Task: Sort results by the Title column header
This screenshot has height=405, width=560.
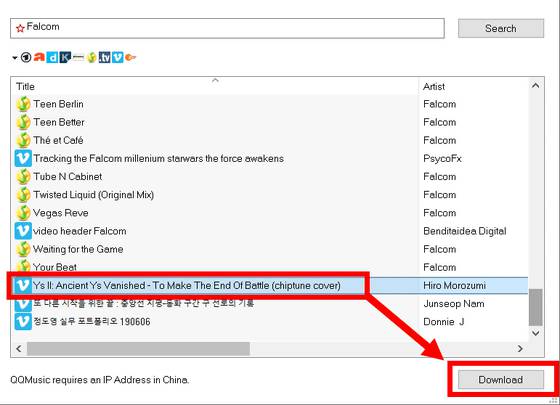Action: point(215,86)
